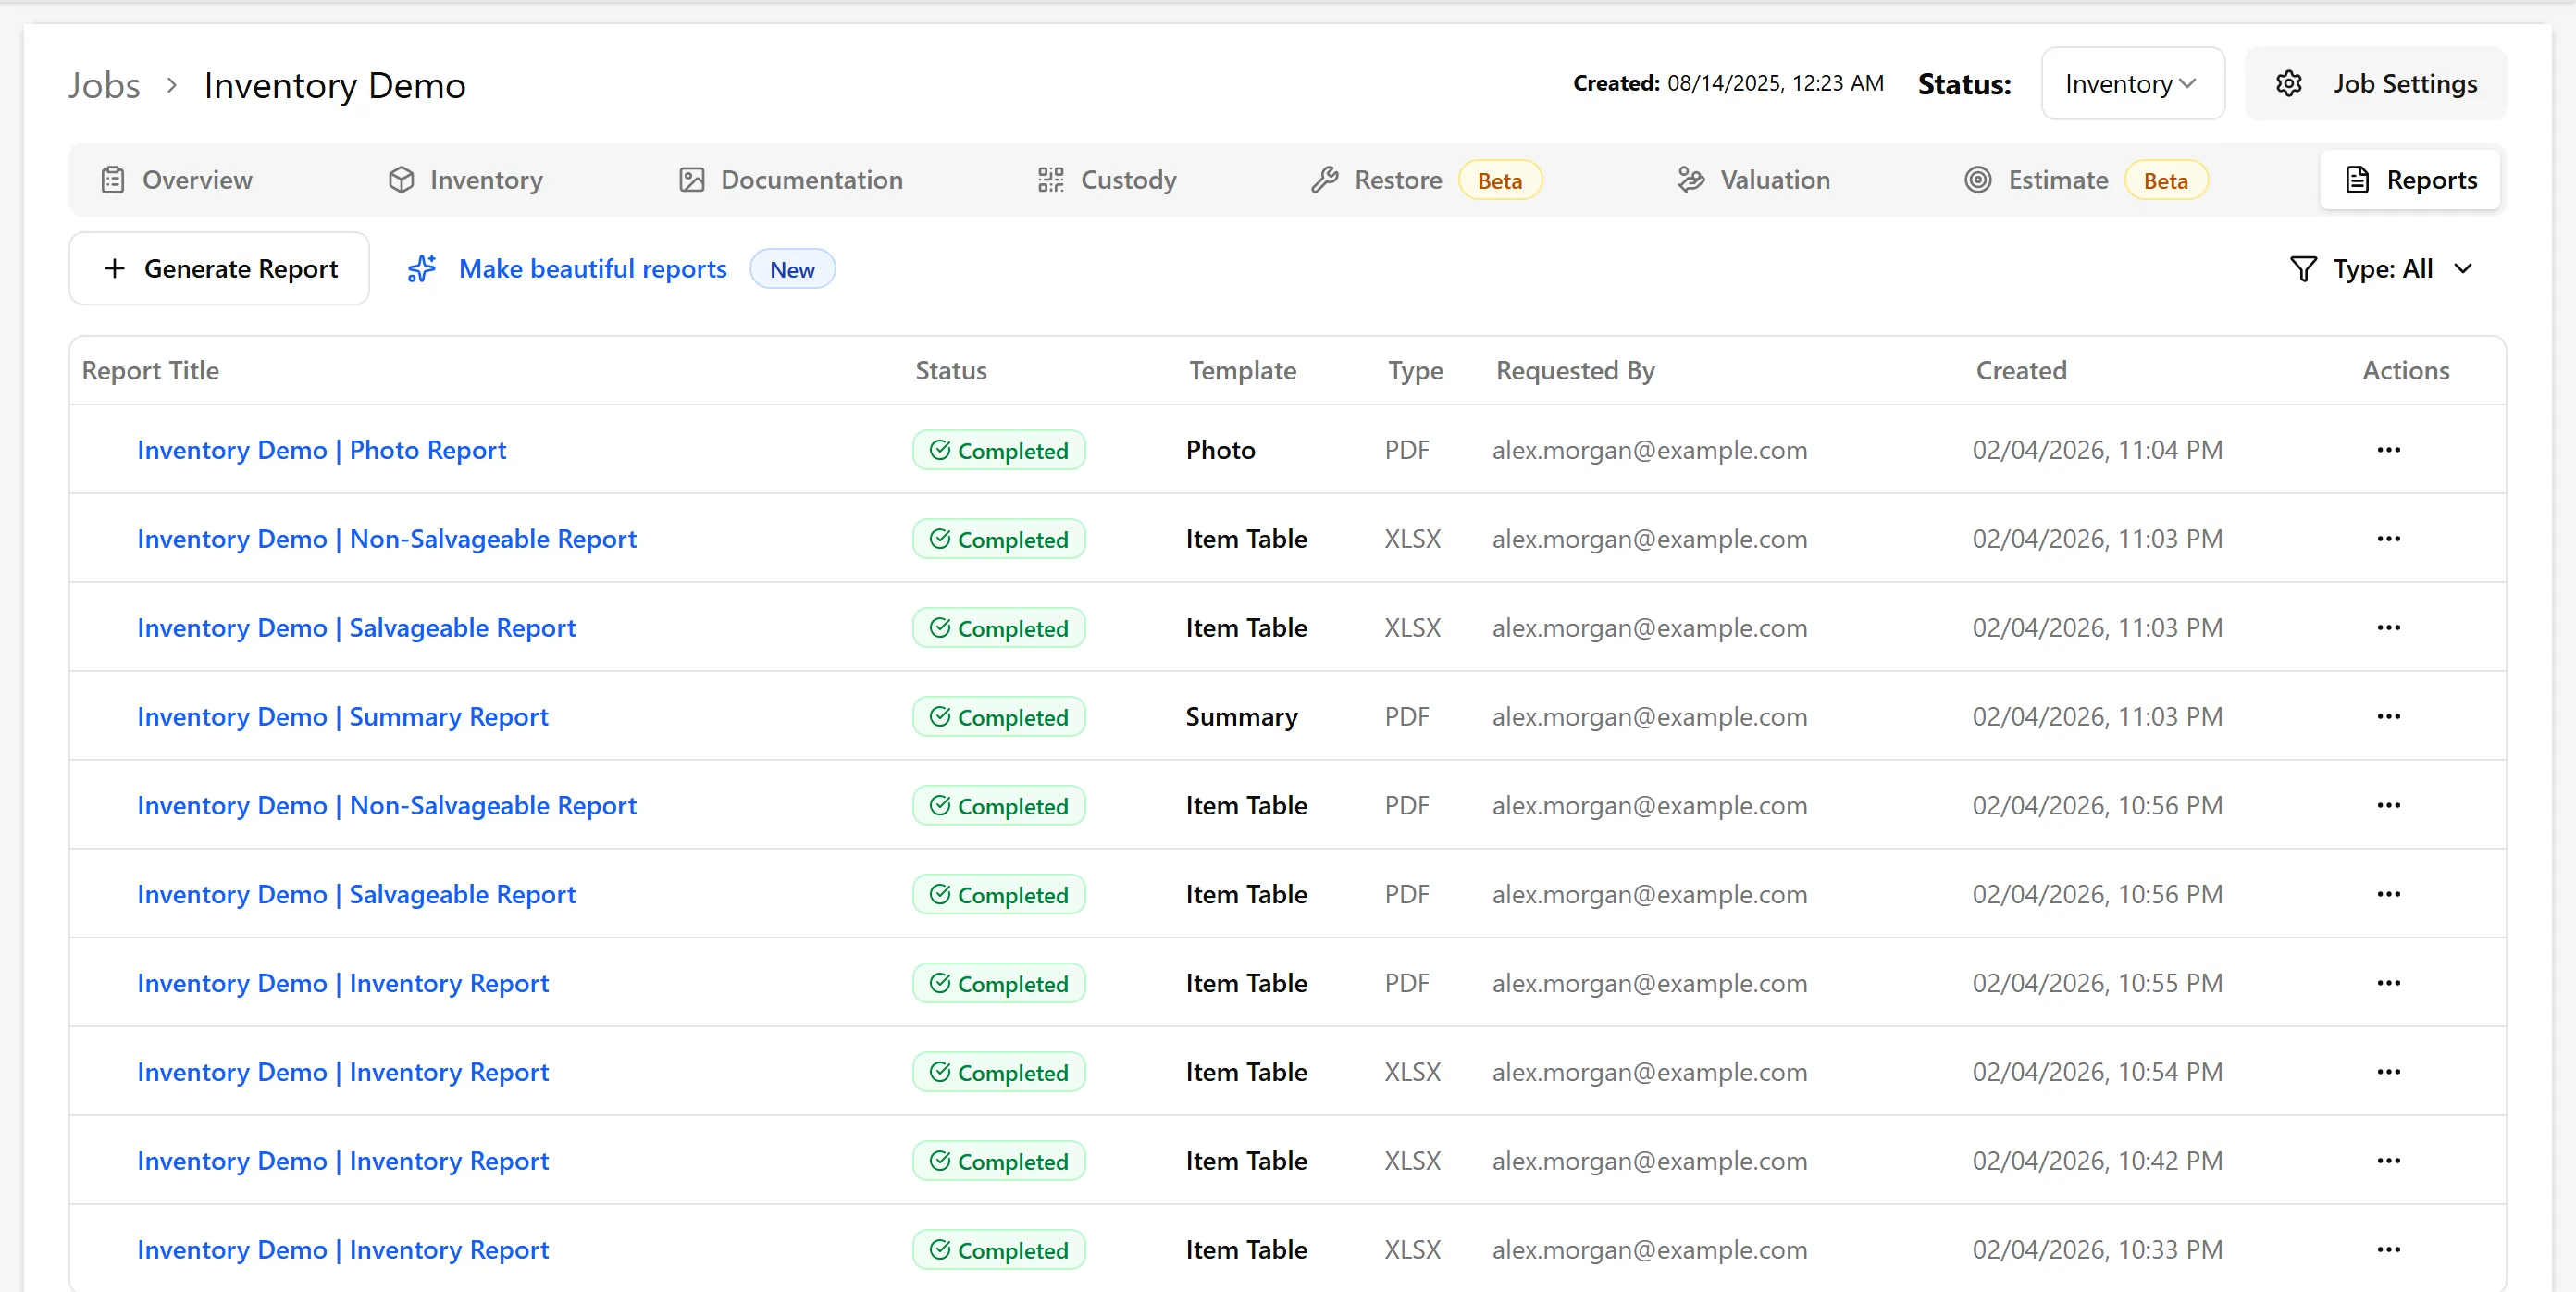
Task: Expand the Type: All filter dropdown
Action: pyautogui.click(x=2382, y=269)
